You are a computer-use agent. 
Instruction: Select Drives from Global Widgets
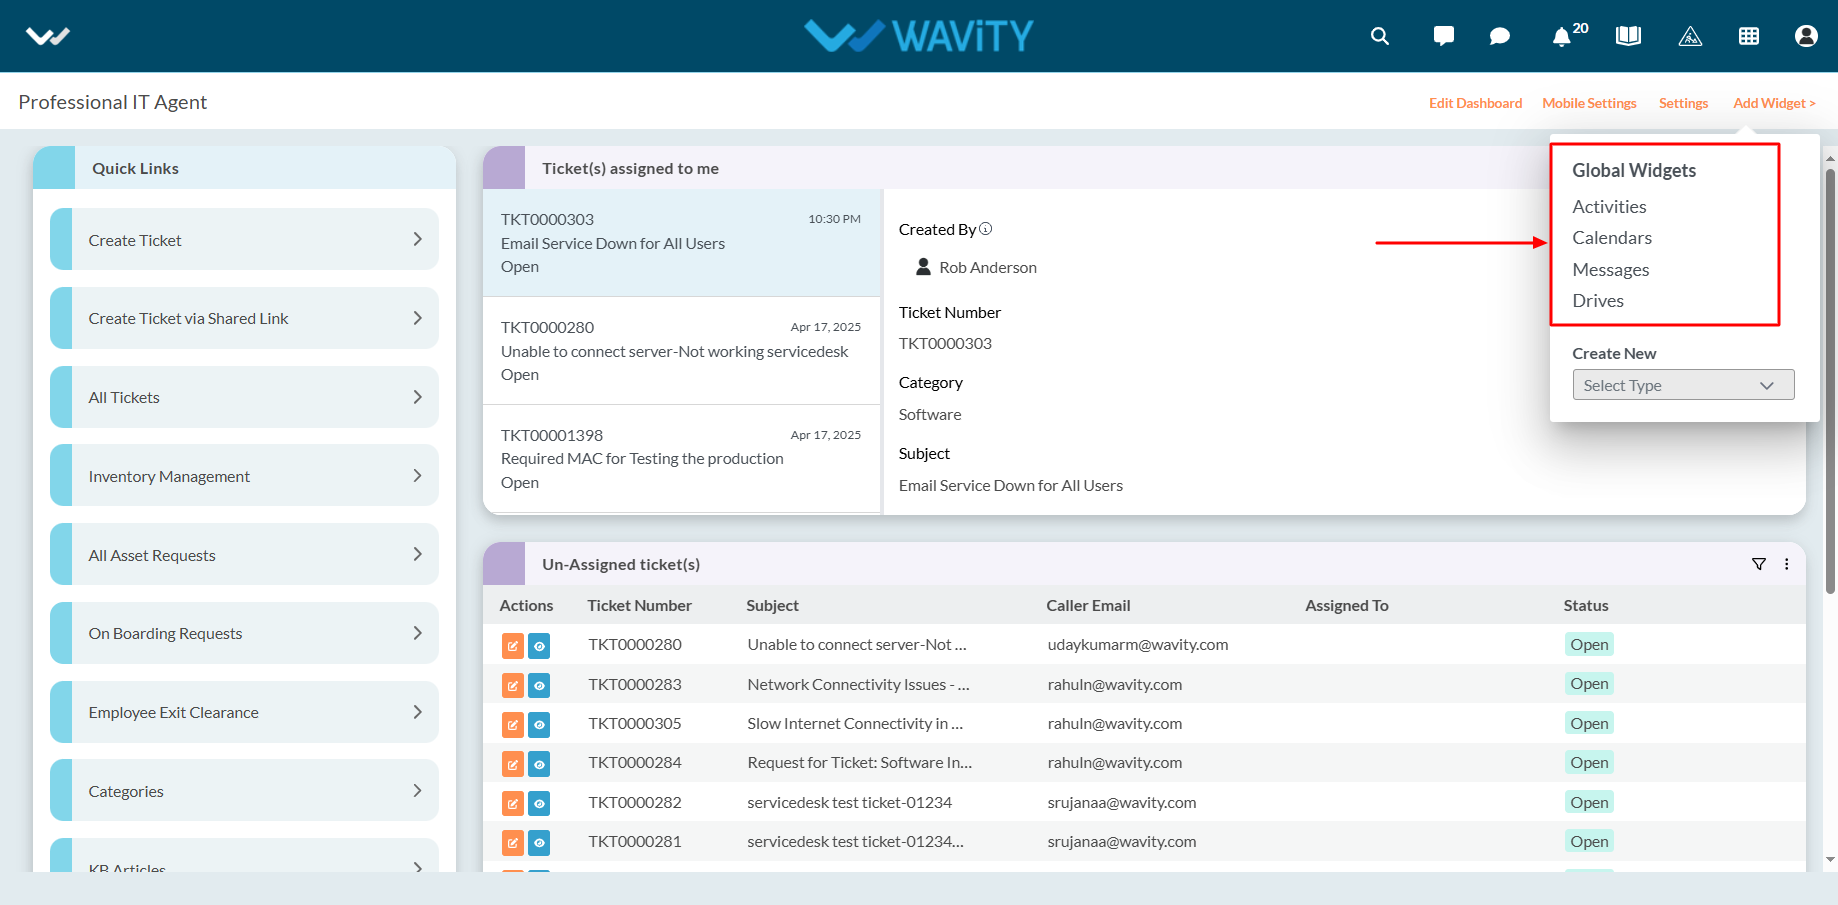(1598, 300)
